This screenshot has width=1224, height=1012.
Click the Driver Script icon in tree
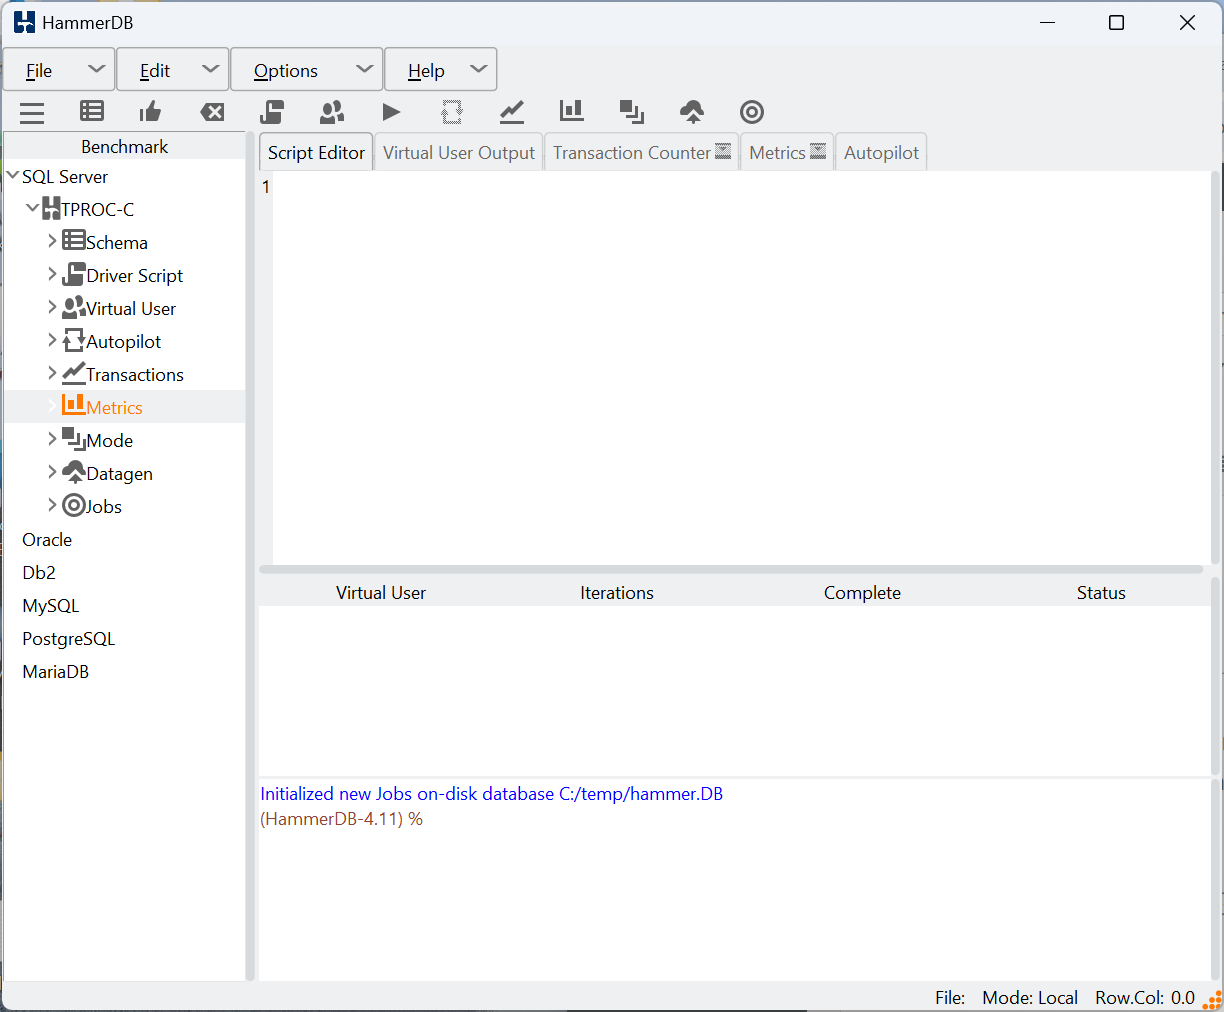coord(74,274)
